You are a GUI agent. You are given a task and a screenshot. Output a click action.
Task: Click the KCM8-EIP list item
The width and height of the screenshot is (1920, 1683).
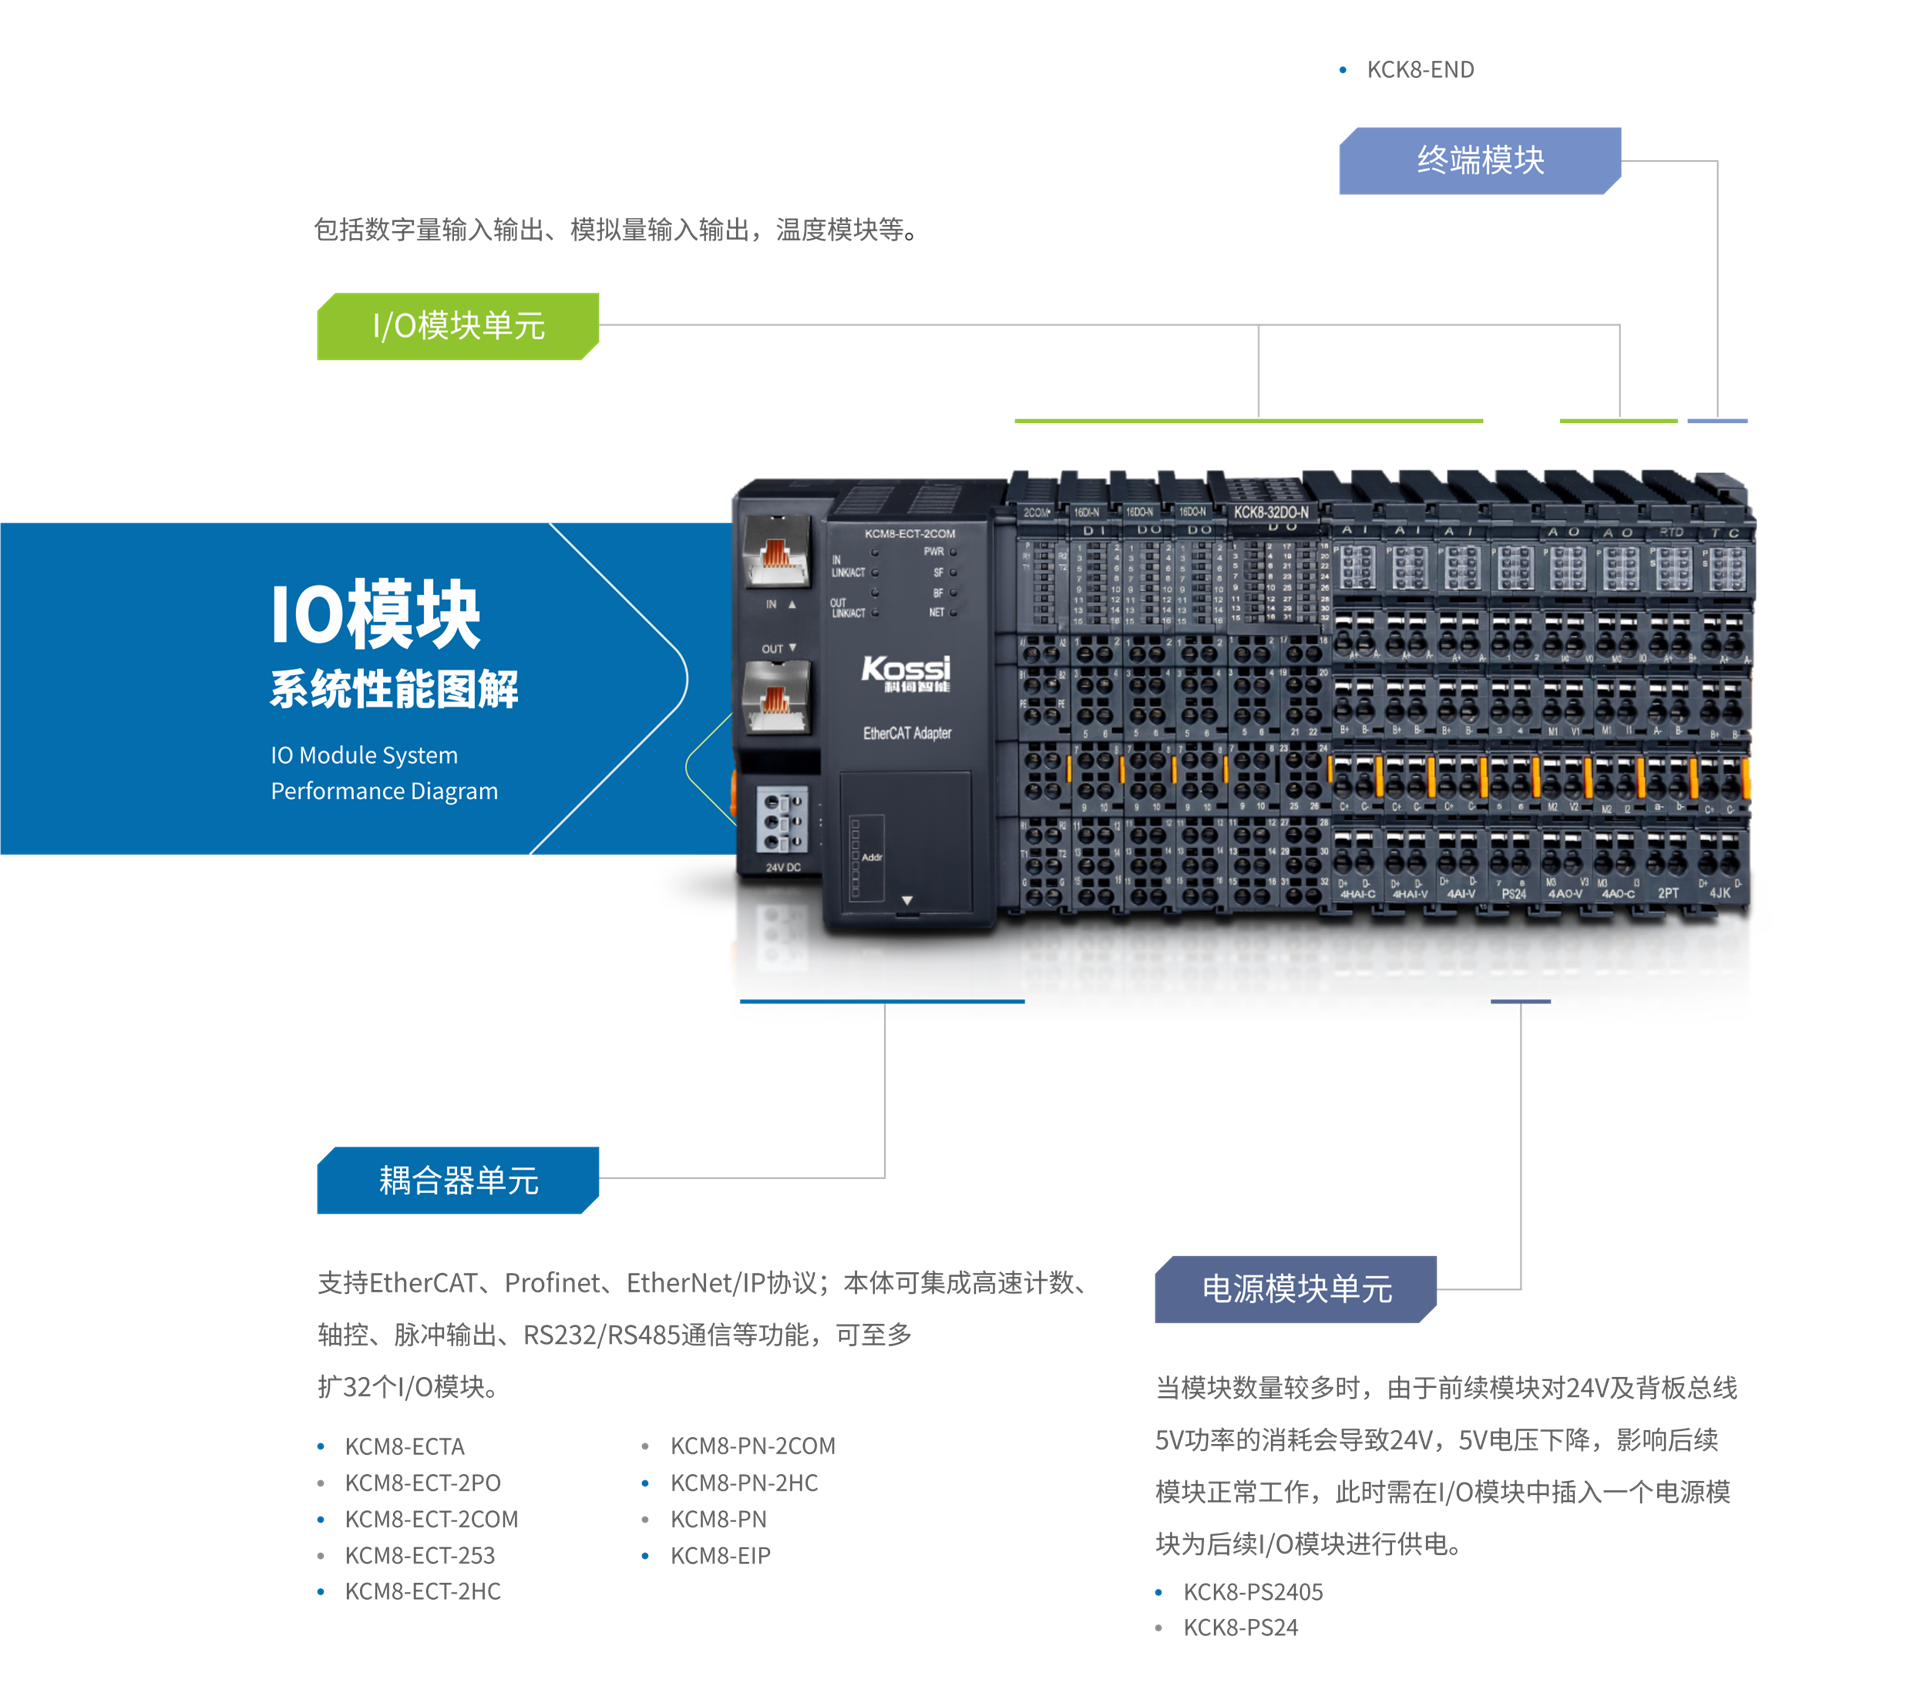(x=720, y=1556)
